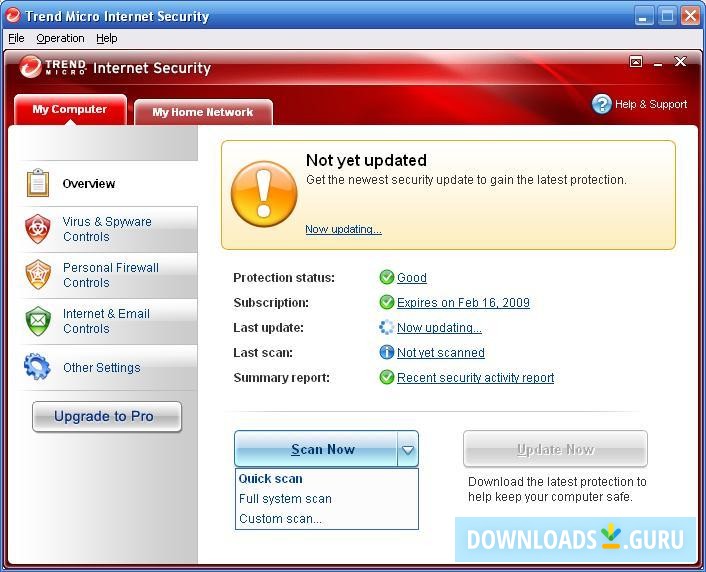Click Now updating... link beside Last update
The width and height of the screenshot is (706, 572).
tap(439, 328)
